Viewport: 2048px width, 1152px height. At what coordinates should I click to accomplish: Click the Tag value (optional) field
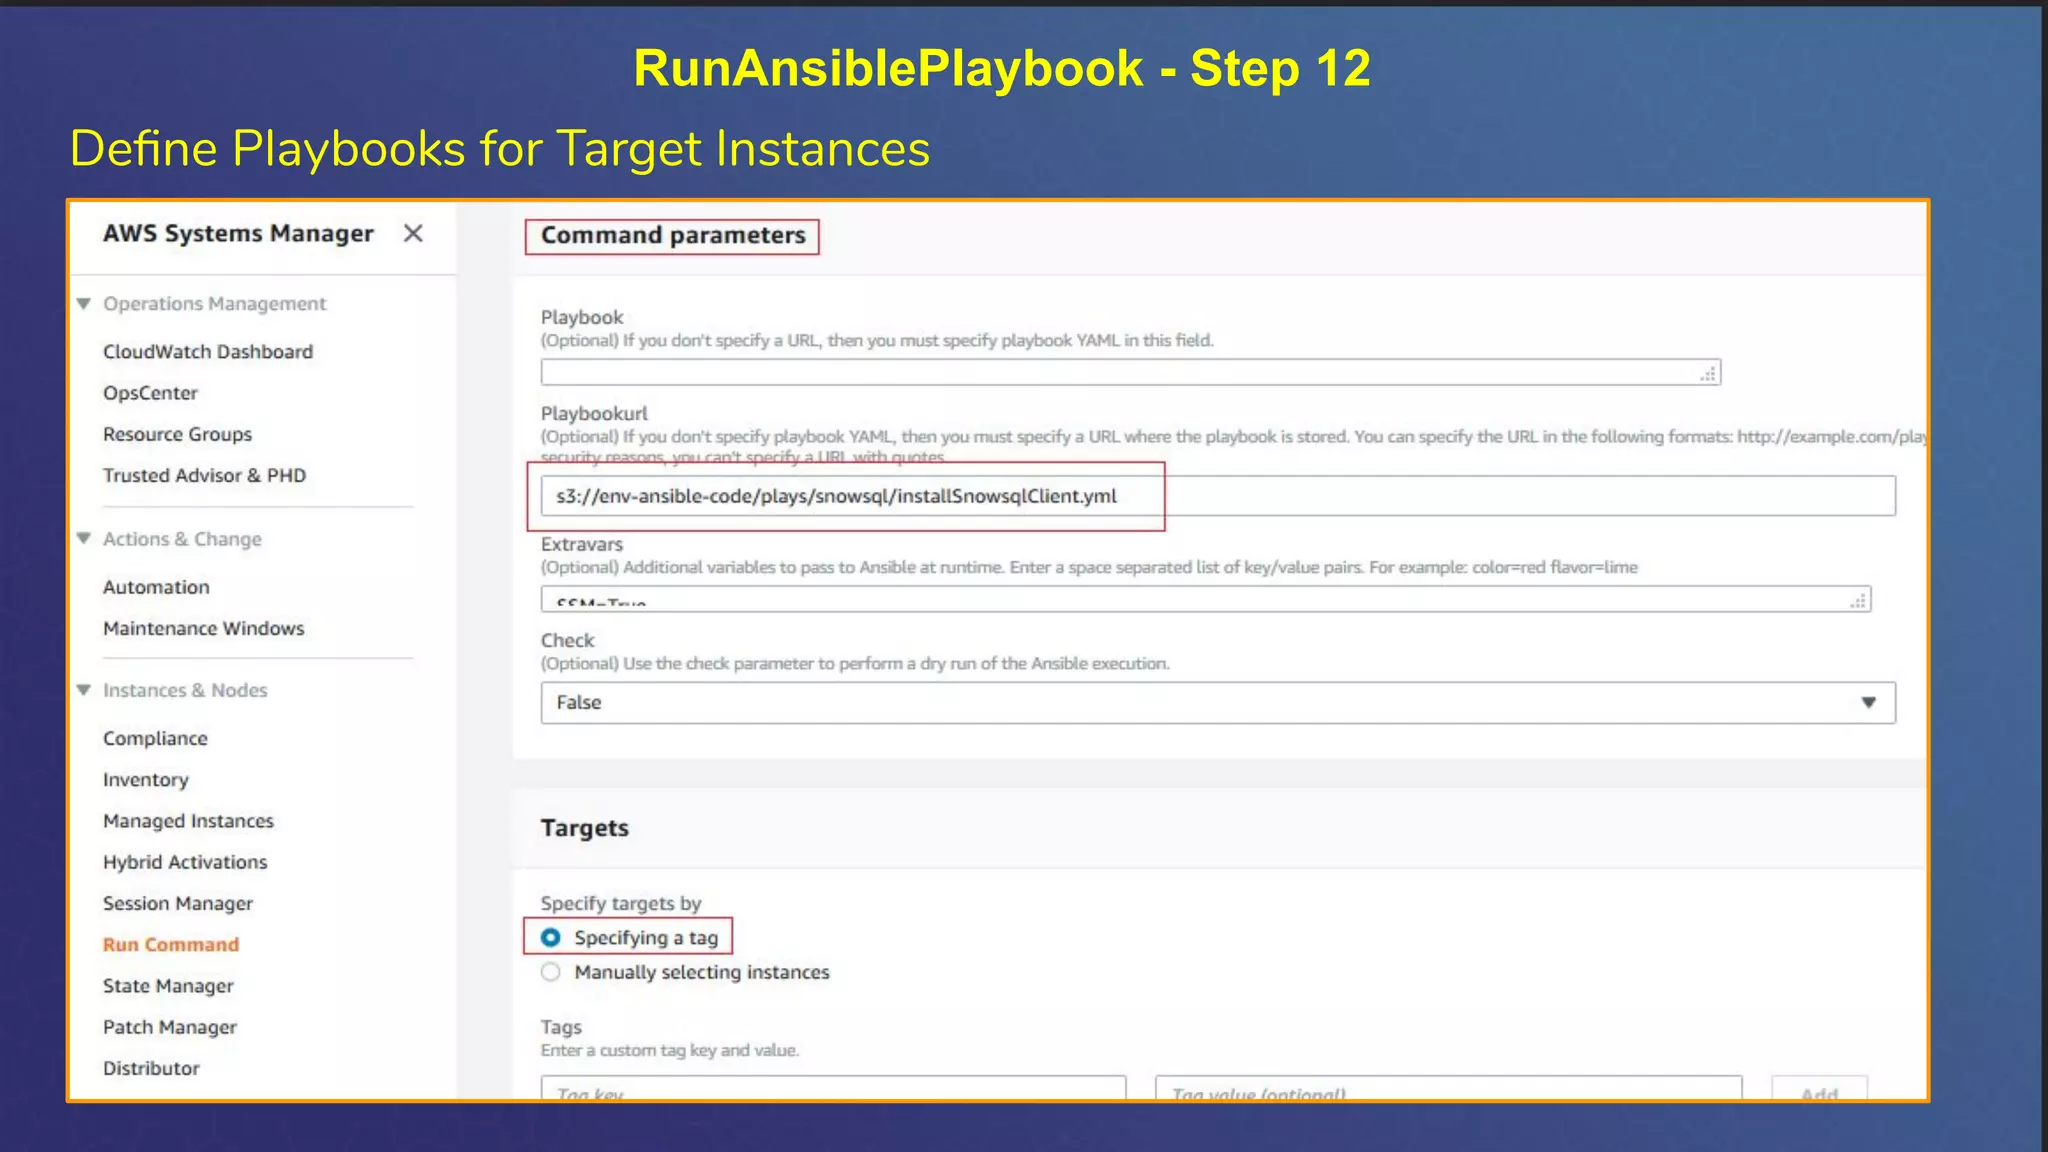1448,1088
